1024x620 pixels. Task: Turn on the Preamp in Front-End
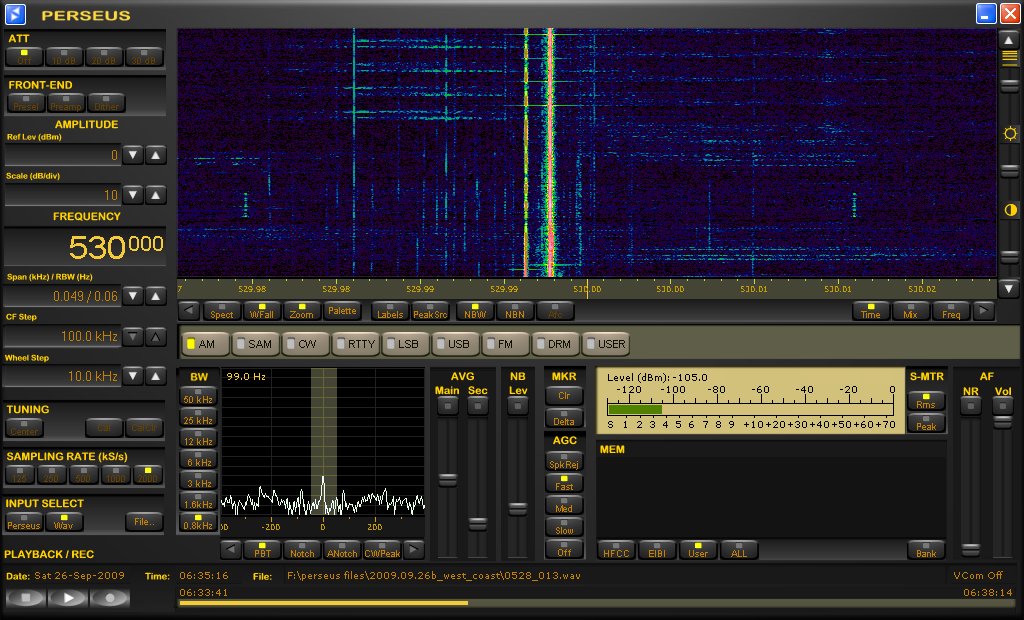click(66, 103)
